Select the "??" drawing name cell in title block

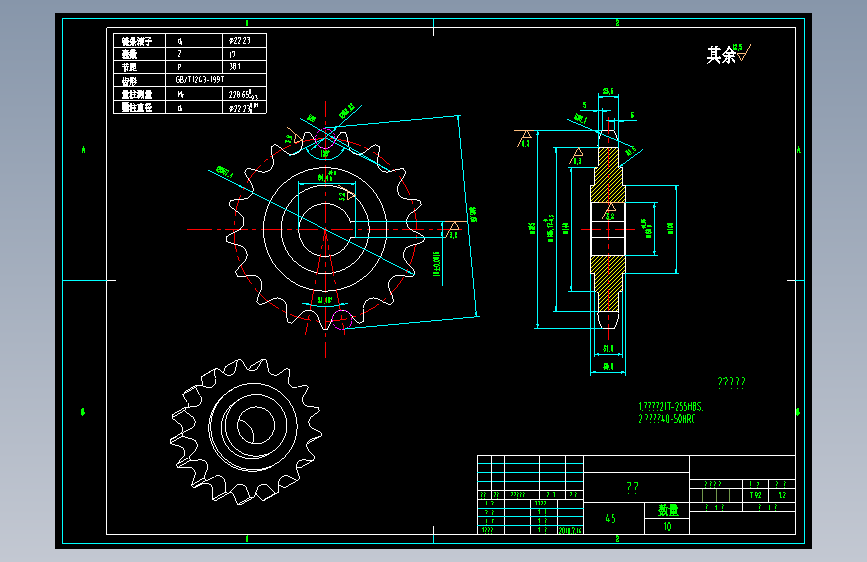pyautogui.click(x=636, y=487)
